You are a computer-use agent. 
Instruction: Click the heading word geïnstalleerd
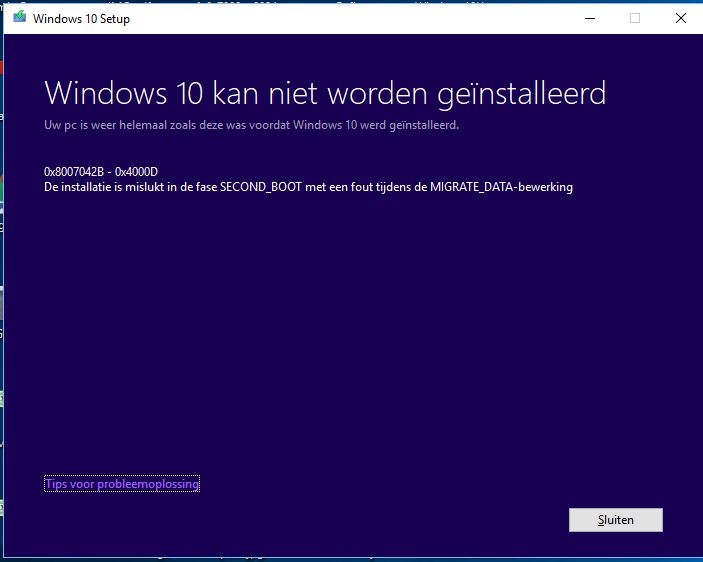[521, 94]
